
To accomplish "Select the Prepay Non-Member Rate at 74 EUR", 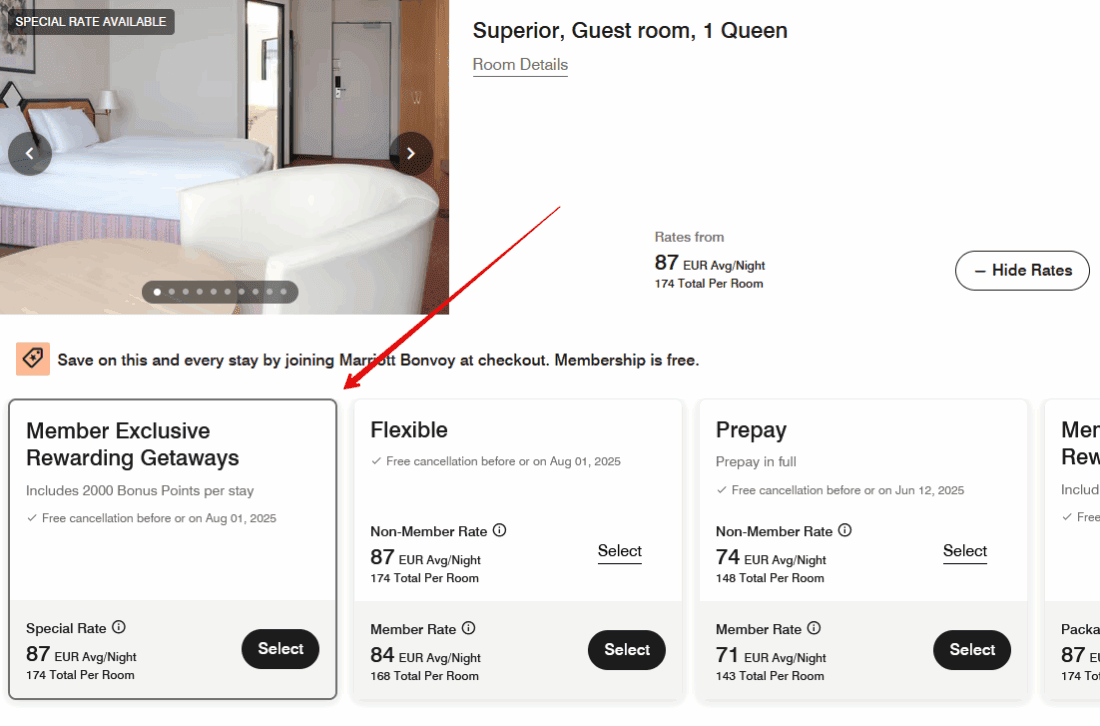I will pyautogui.click(x=965, y=551).
